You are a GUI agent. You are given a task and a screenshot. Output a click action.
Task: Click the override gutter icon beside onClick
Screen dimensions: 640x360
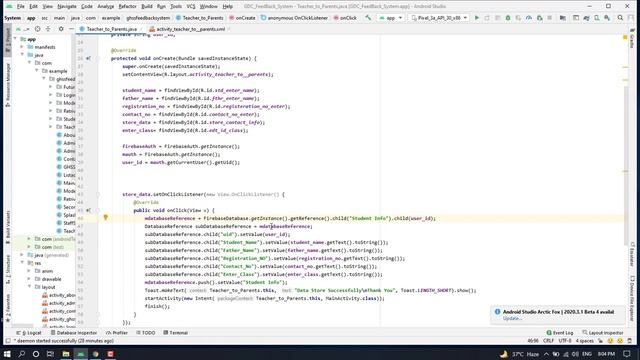[x=88, y=210]
